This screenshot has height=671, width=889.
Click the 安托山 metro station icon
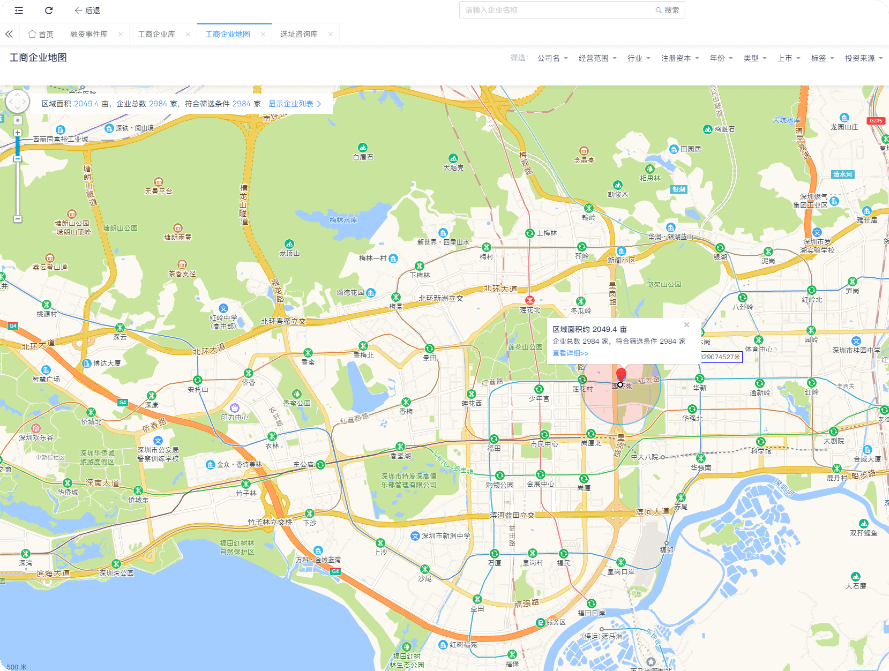197,380
